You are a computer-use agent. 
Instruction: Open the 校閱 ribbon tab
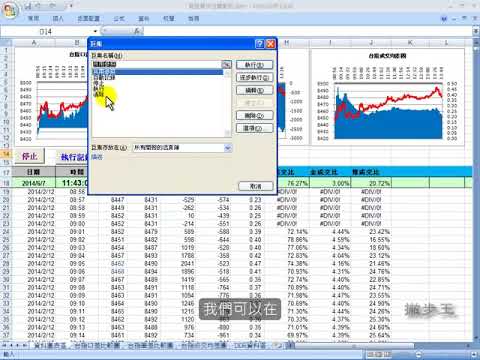point(169,19)
